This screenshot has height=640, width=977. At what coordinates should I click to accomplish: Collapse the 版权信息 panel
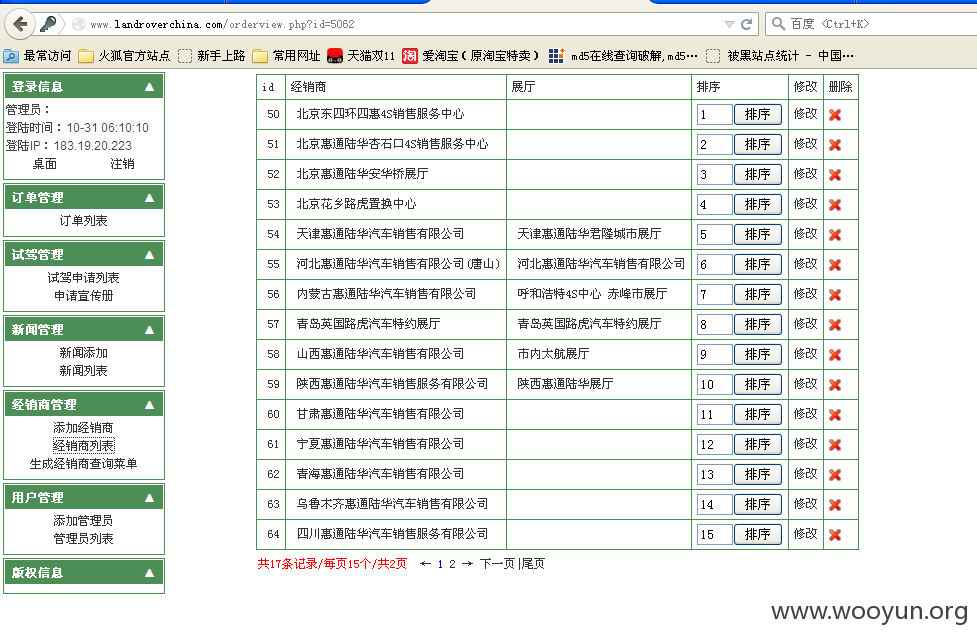(150, 572)
